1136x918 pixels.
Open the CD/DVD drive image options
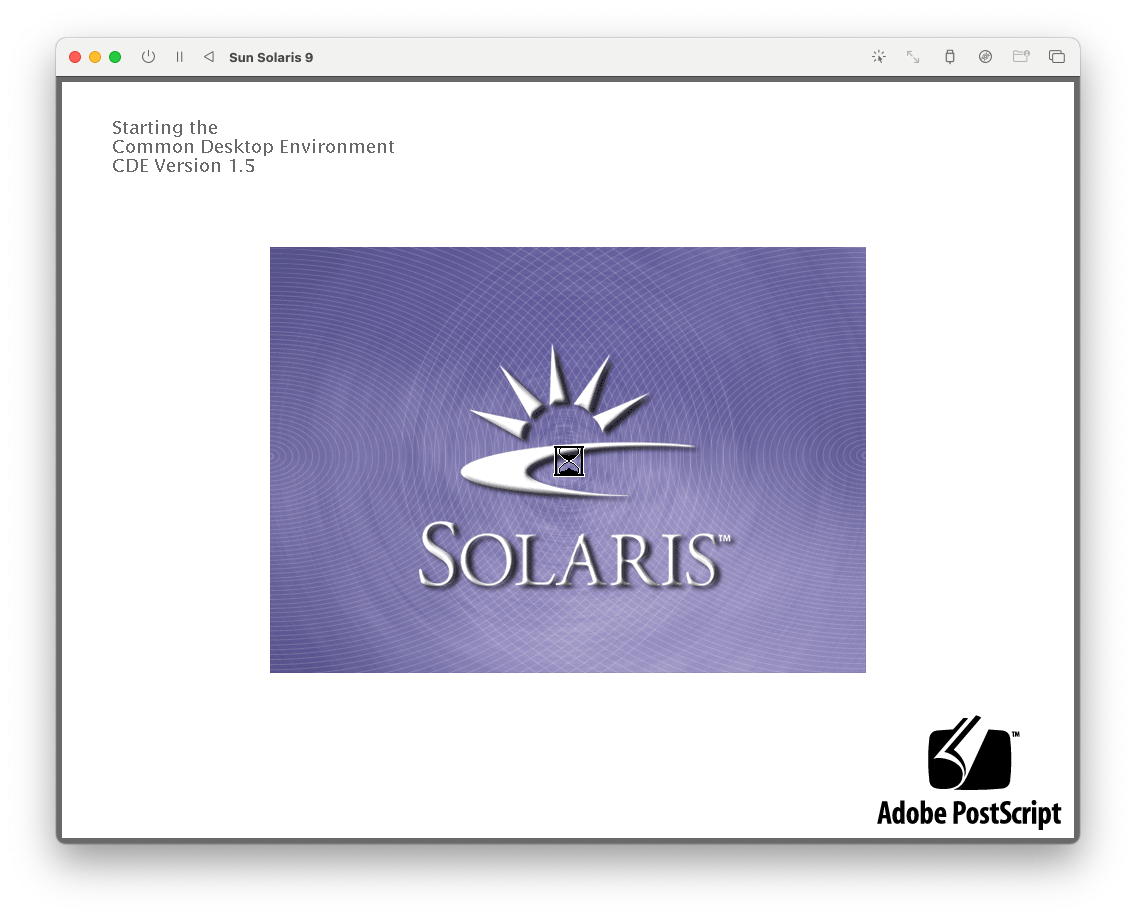click(x=985, y=57)
